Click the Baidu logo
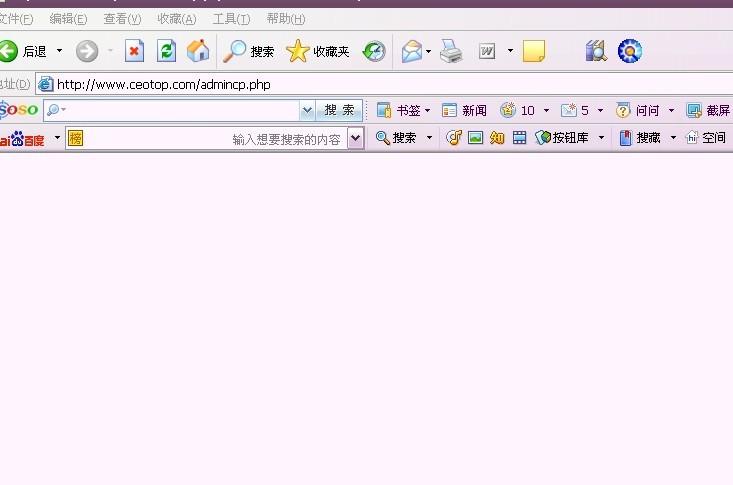The height and width of the screenshot is (485, 733). click(22, 138)
